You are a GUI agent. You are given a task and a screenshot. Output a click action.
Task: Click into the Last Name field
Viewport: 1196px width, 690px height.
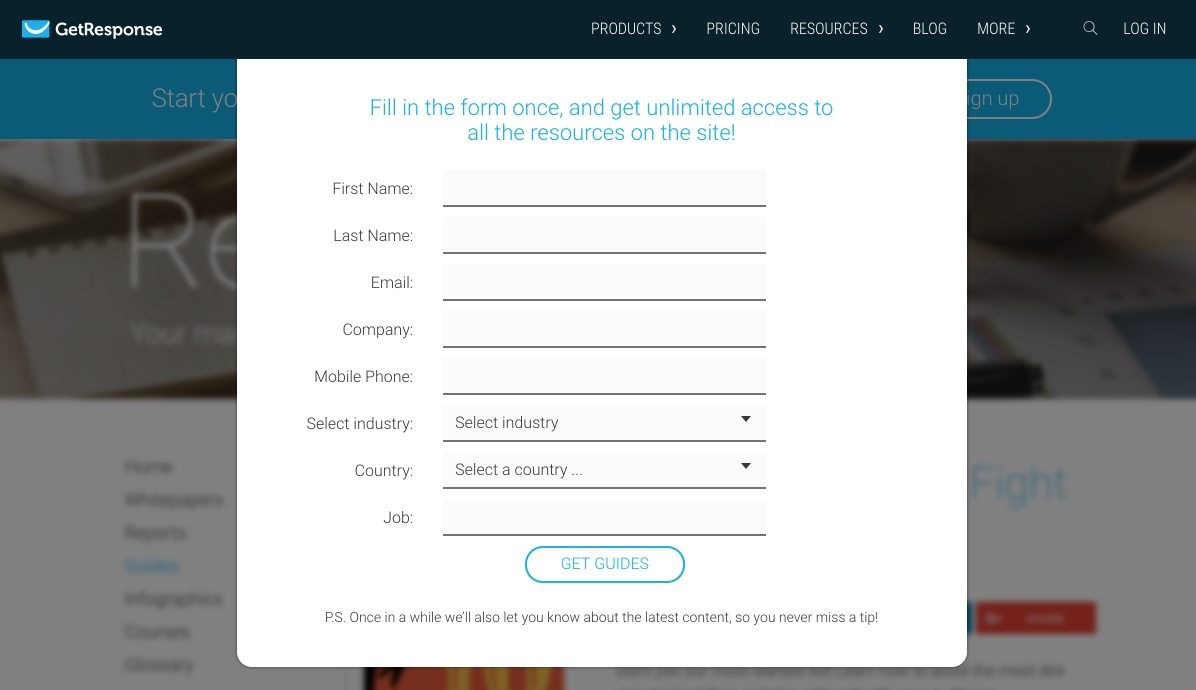pos(604,235)
